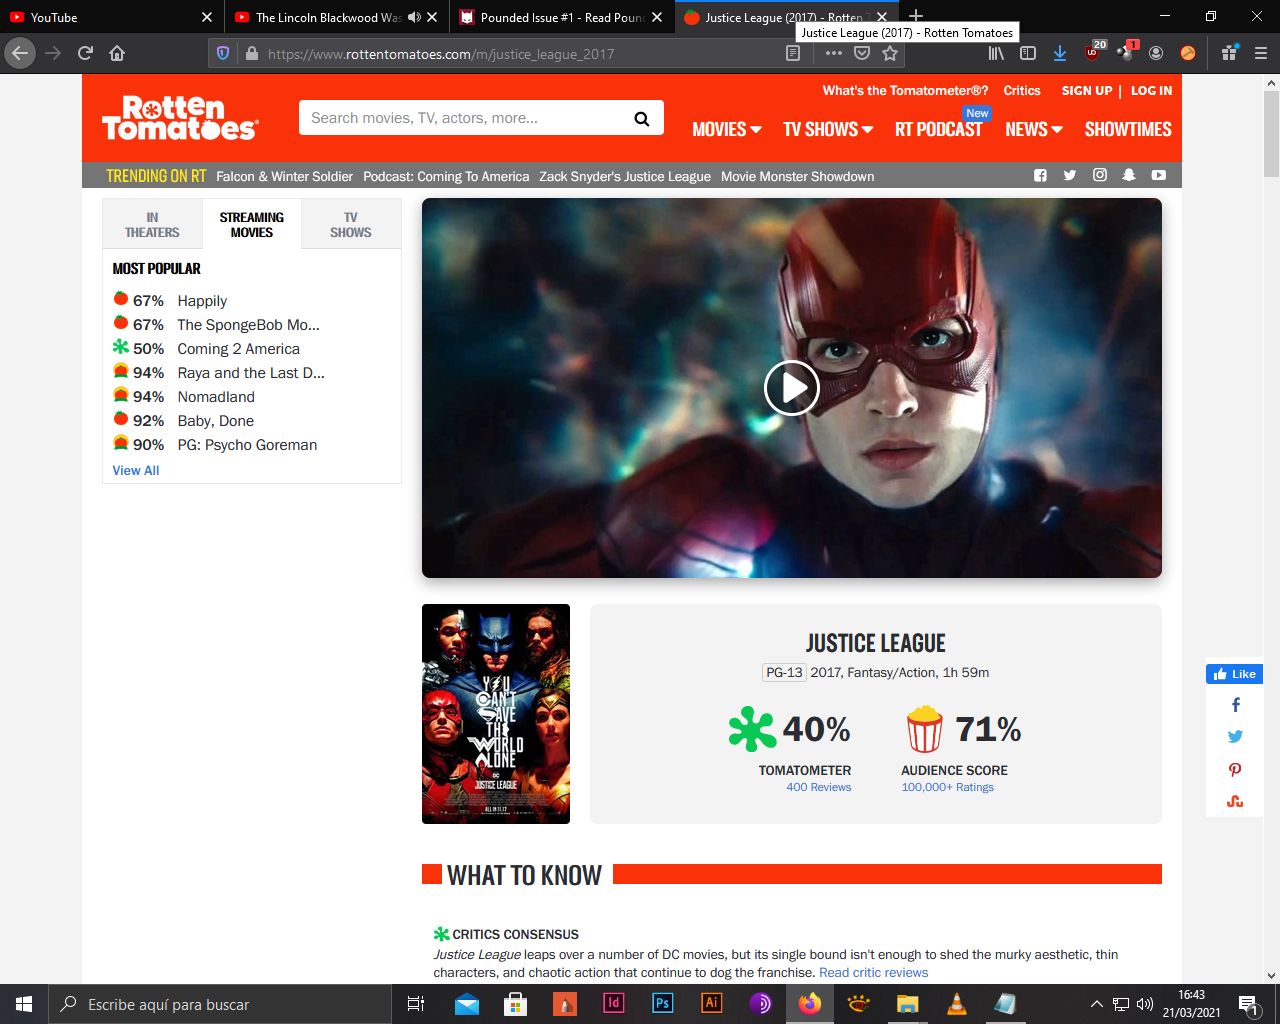The image size is (1280, 1024).
Task: Open Read critic reviews link
Action: (x=873, y=972)
